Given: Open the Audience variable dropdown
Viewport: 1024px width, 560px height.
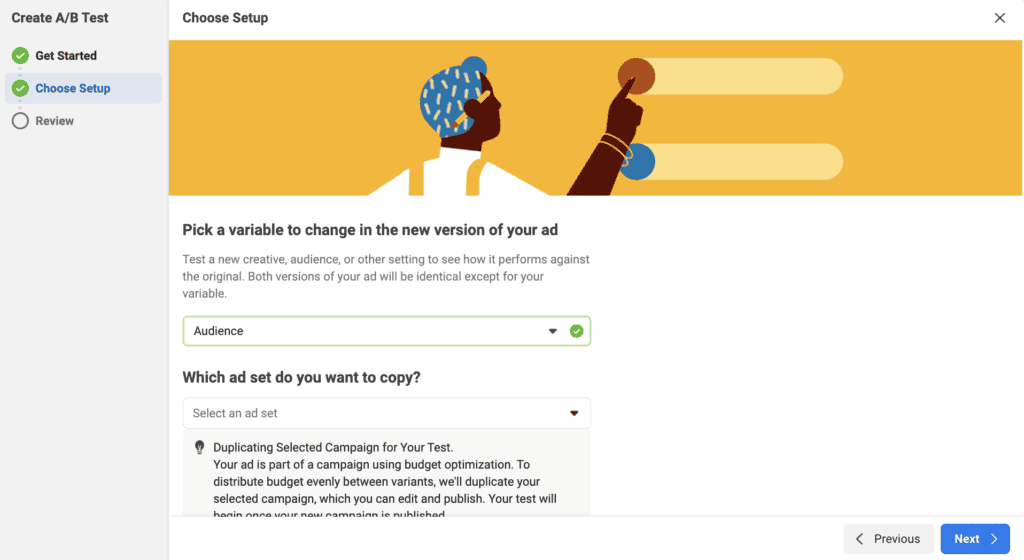Looking at the screenshot, I should pos(387,331).
